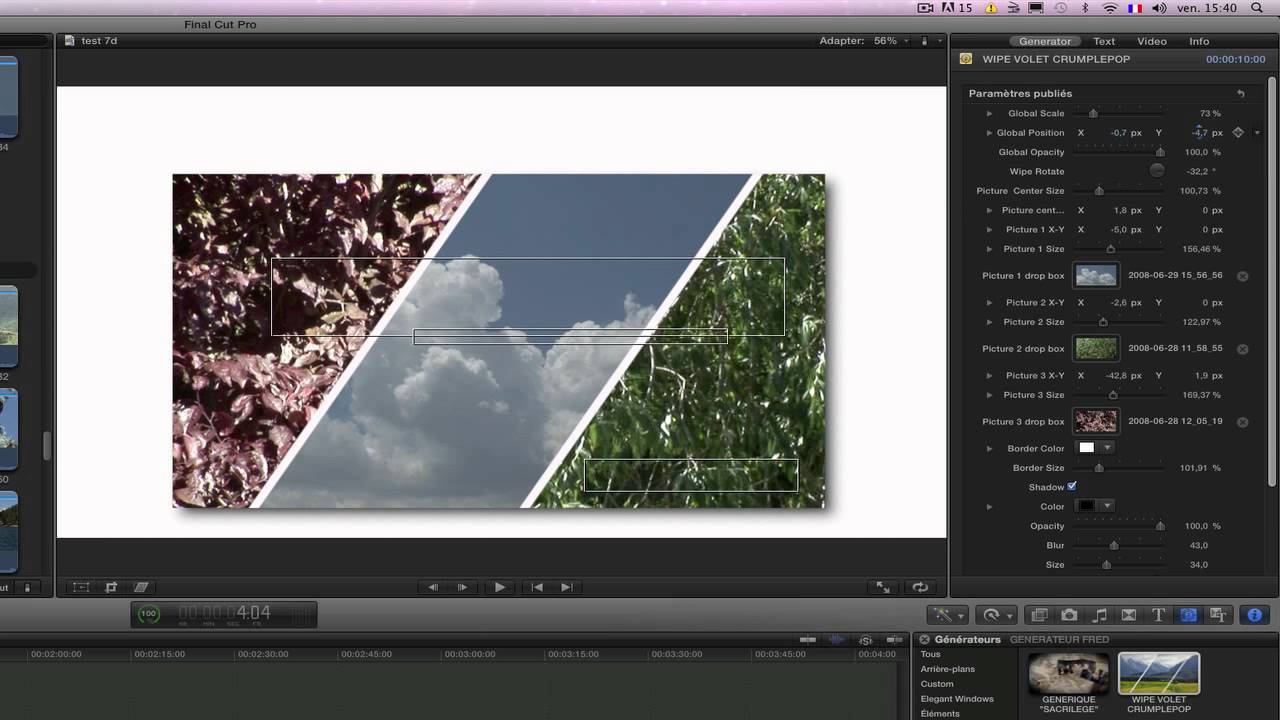Open the Transitions browser
Screen dimensions: 1280x720
pos(1129,615)
